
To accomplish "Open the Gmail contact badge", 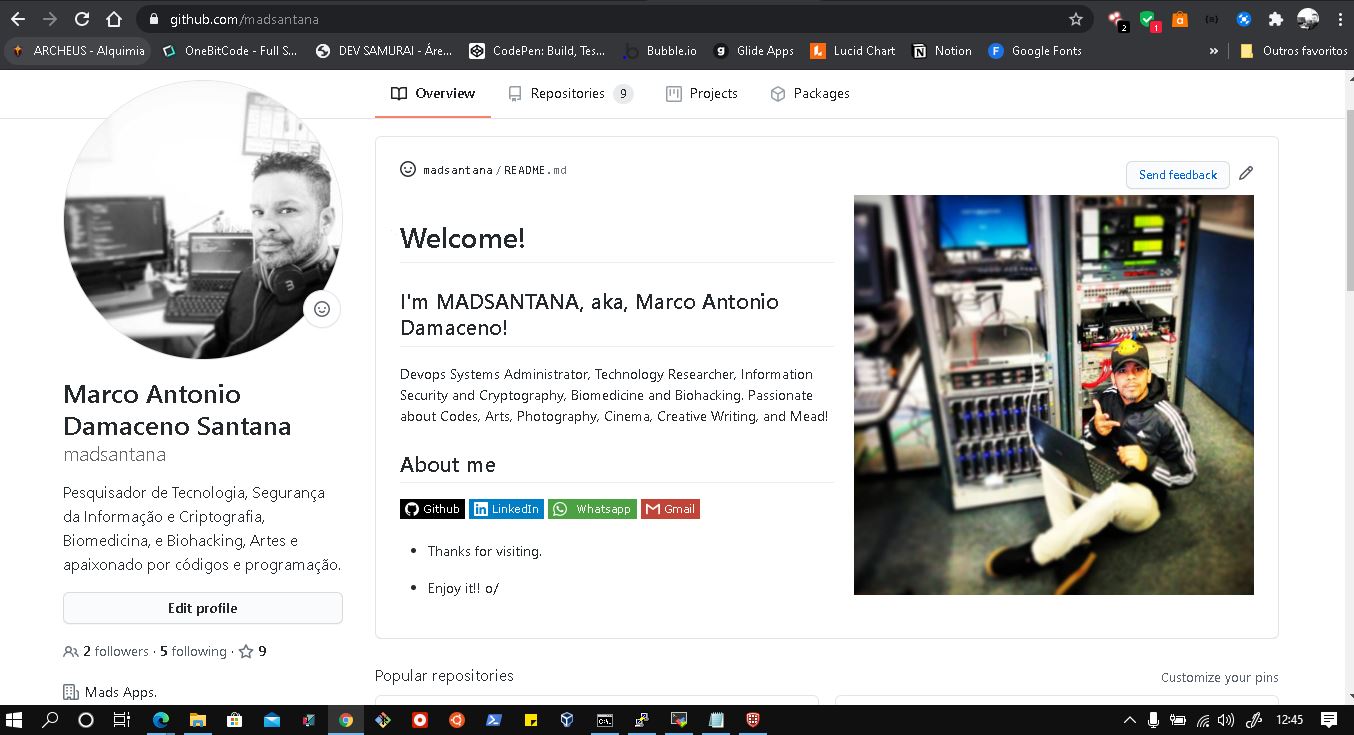I will 670,508.
